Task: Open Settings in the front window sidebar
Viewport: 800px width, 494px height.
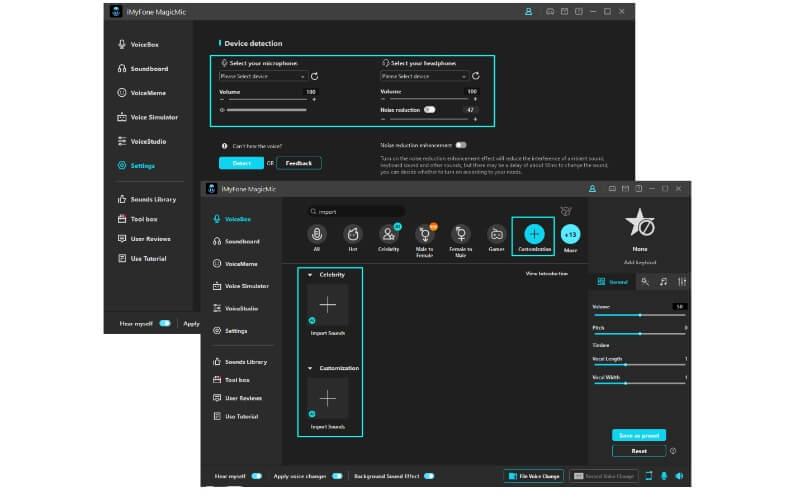Action: (x=230, y=331)
